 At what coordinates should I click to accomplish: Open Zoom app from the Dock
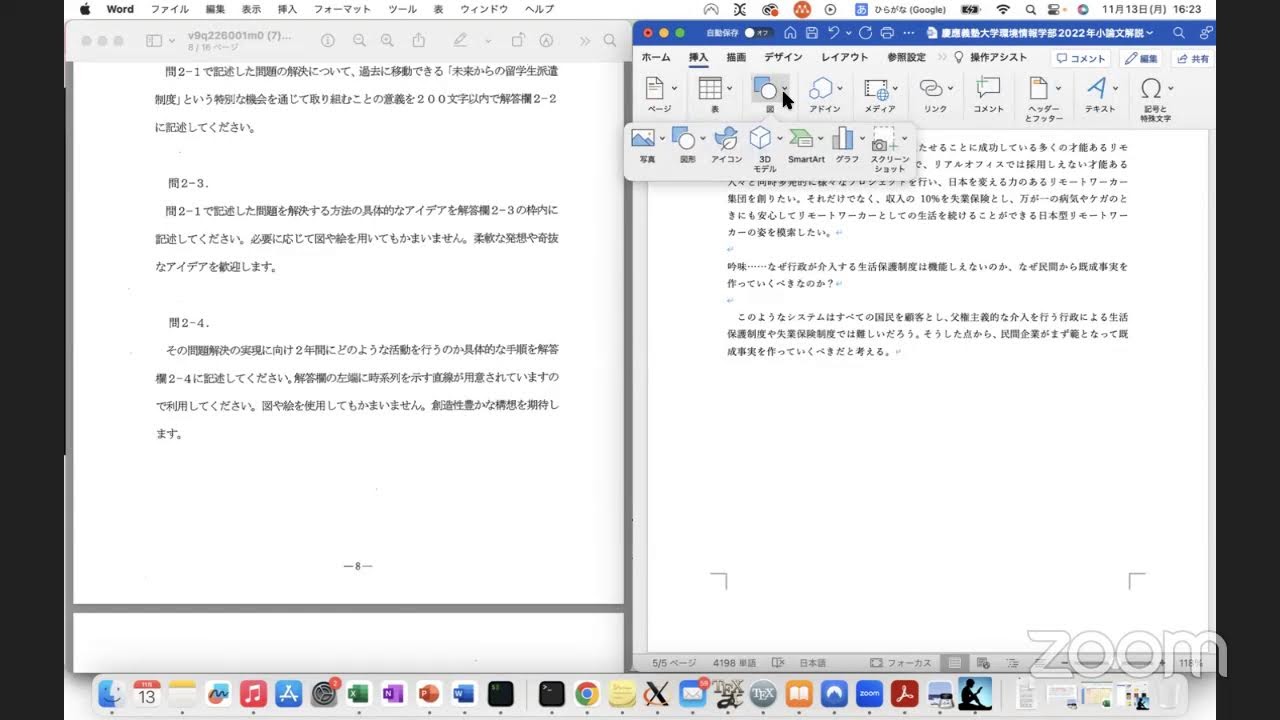coord(869,693)
